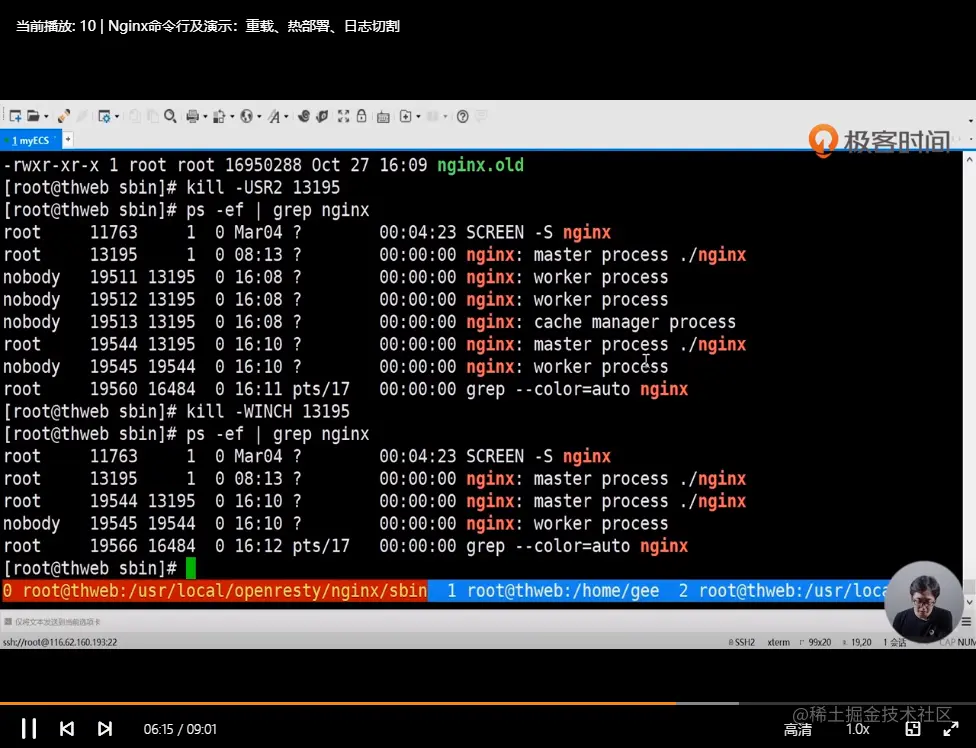Viewport: 976px width, 748px height.
Task: Click the Xshell swirl icon
Action: (304, 116)
